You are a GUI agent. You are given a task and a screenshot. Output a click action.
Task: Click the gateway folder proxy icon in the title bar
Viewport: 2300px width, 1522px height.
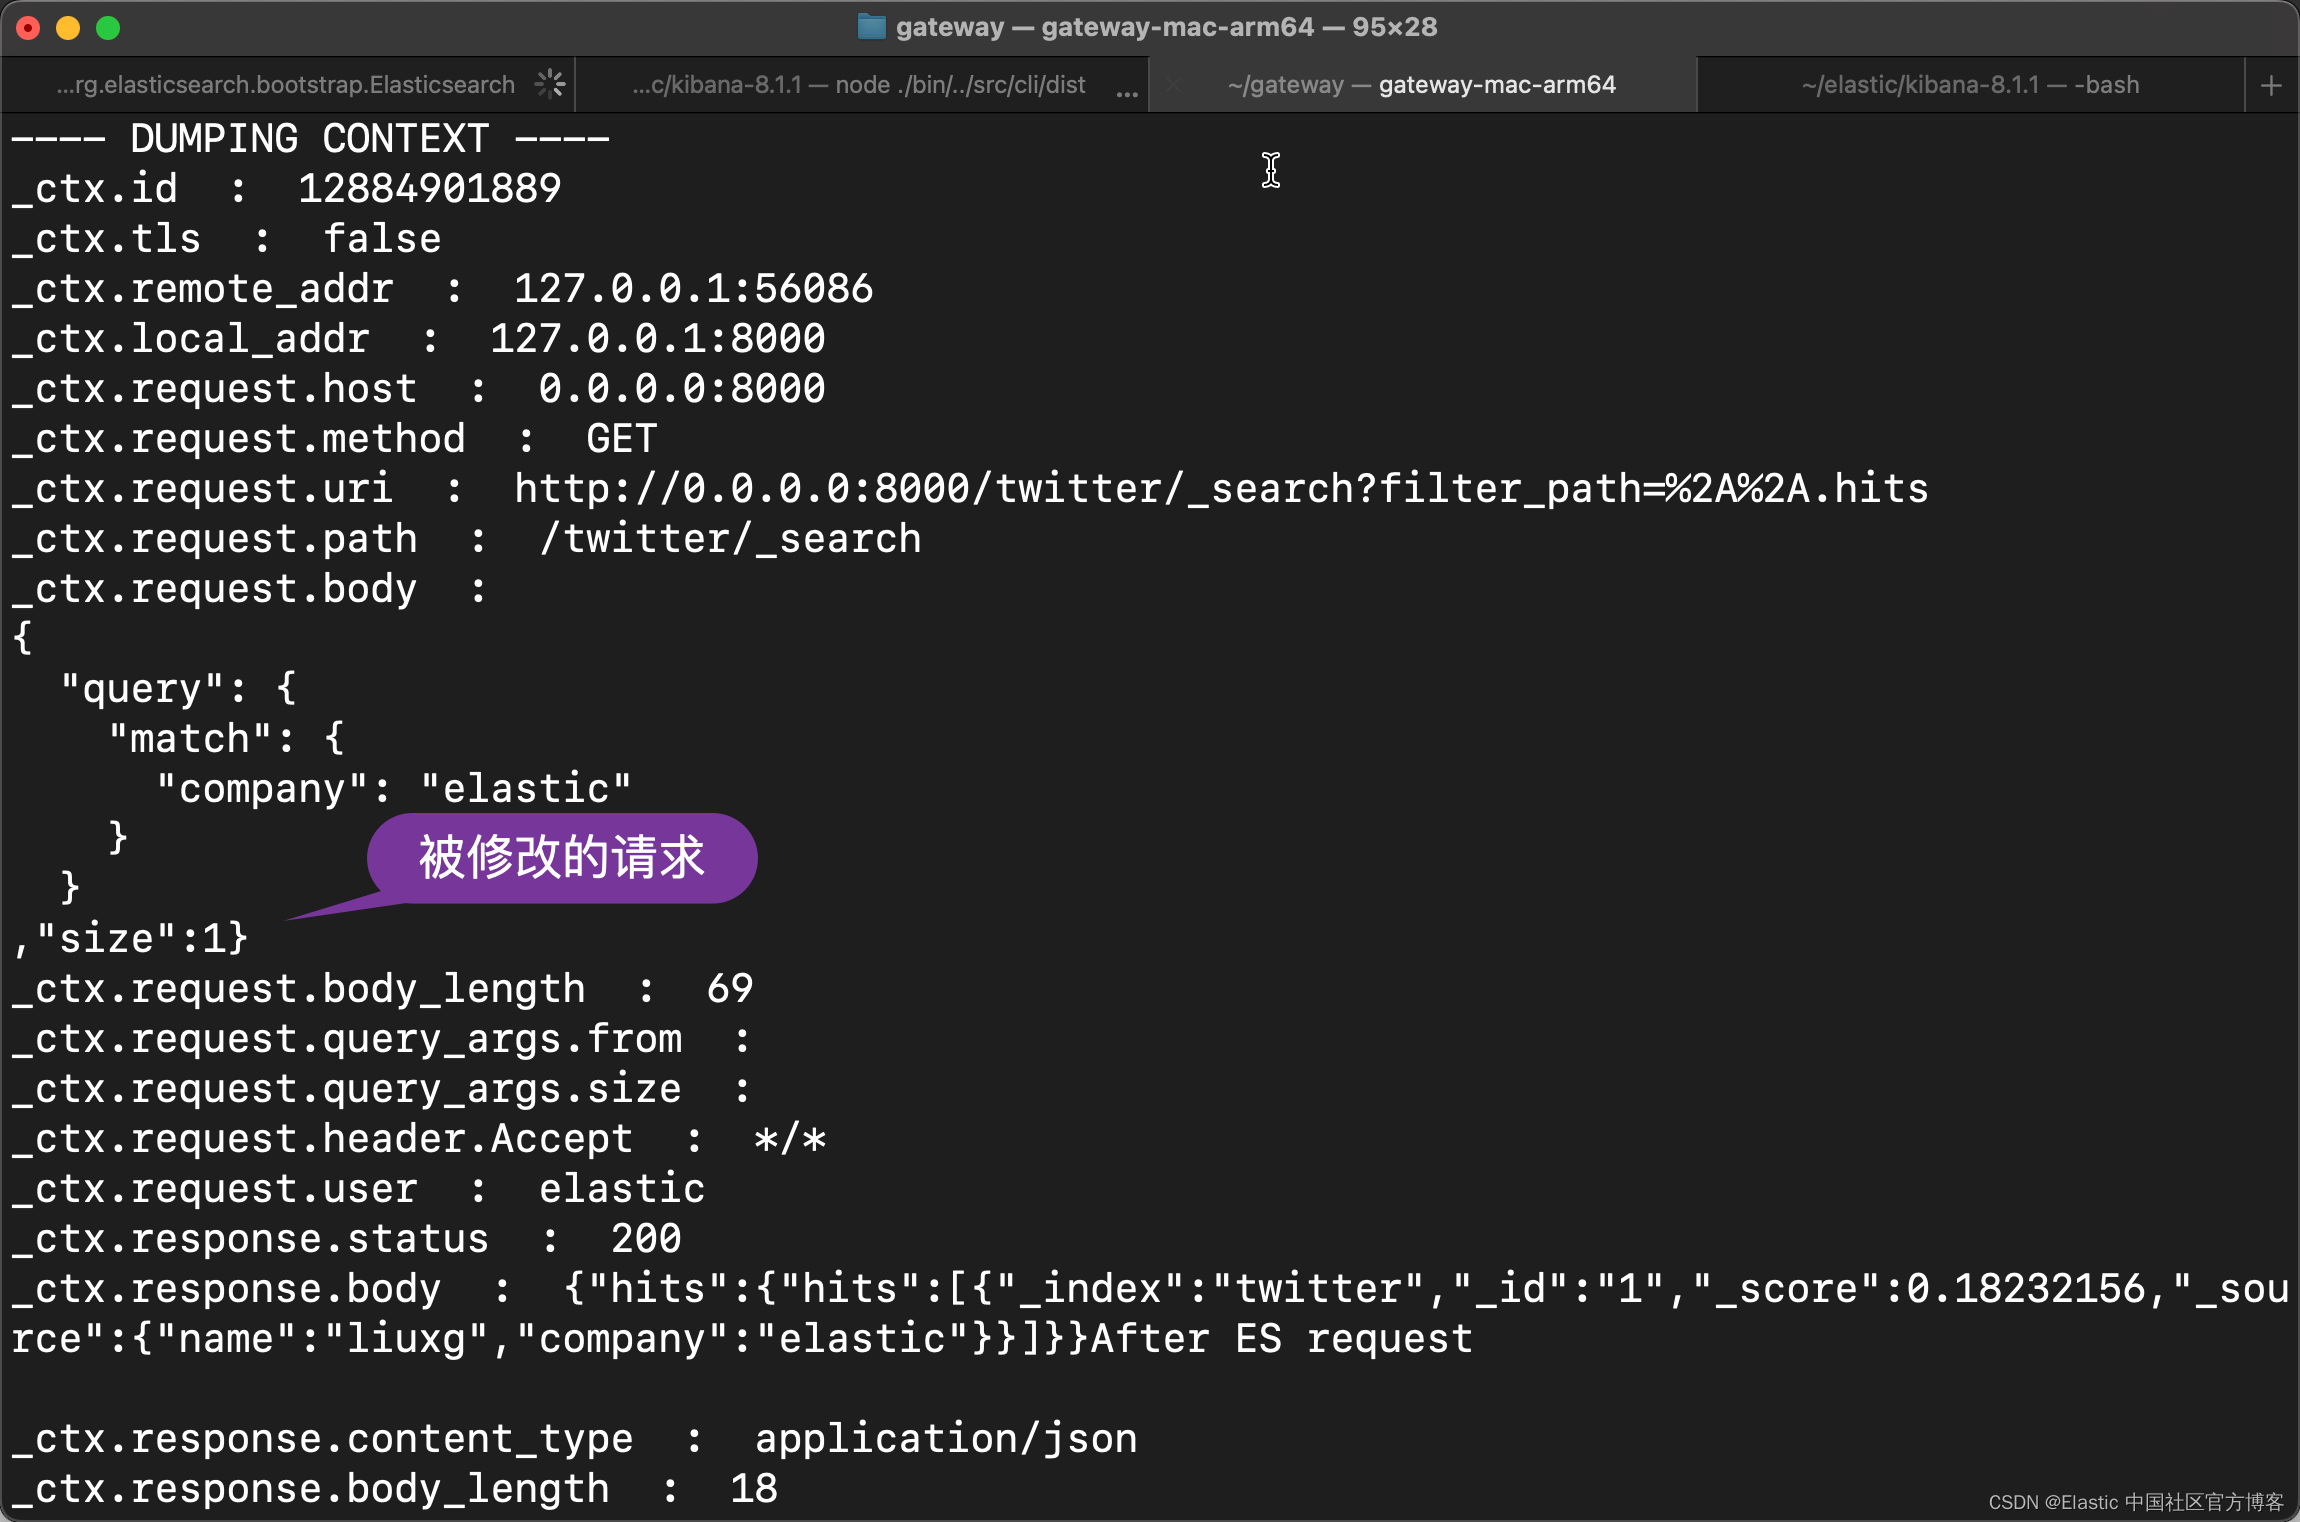[871, 27]
